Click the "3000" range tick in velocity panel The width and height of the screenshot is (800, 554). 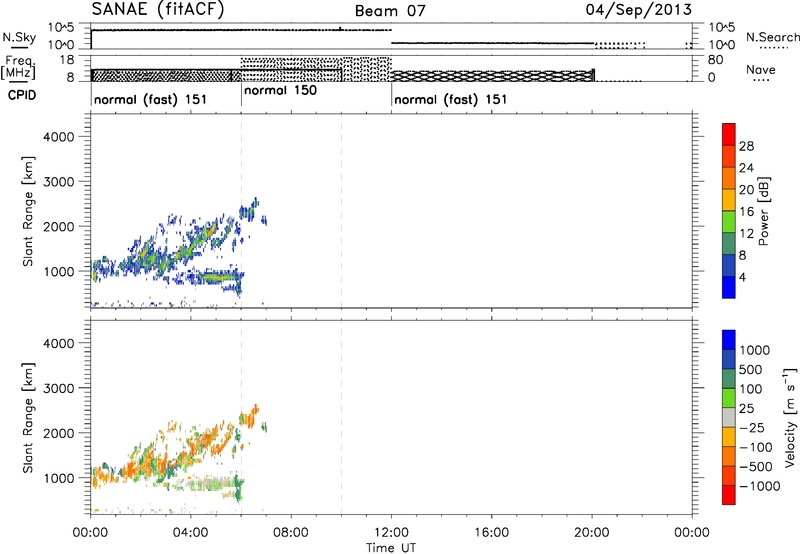(59, 388)
